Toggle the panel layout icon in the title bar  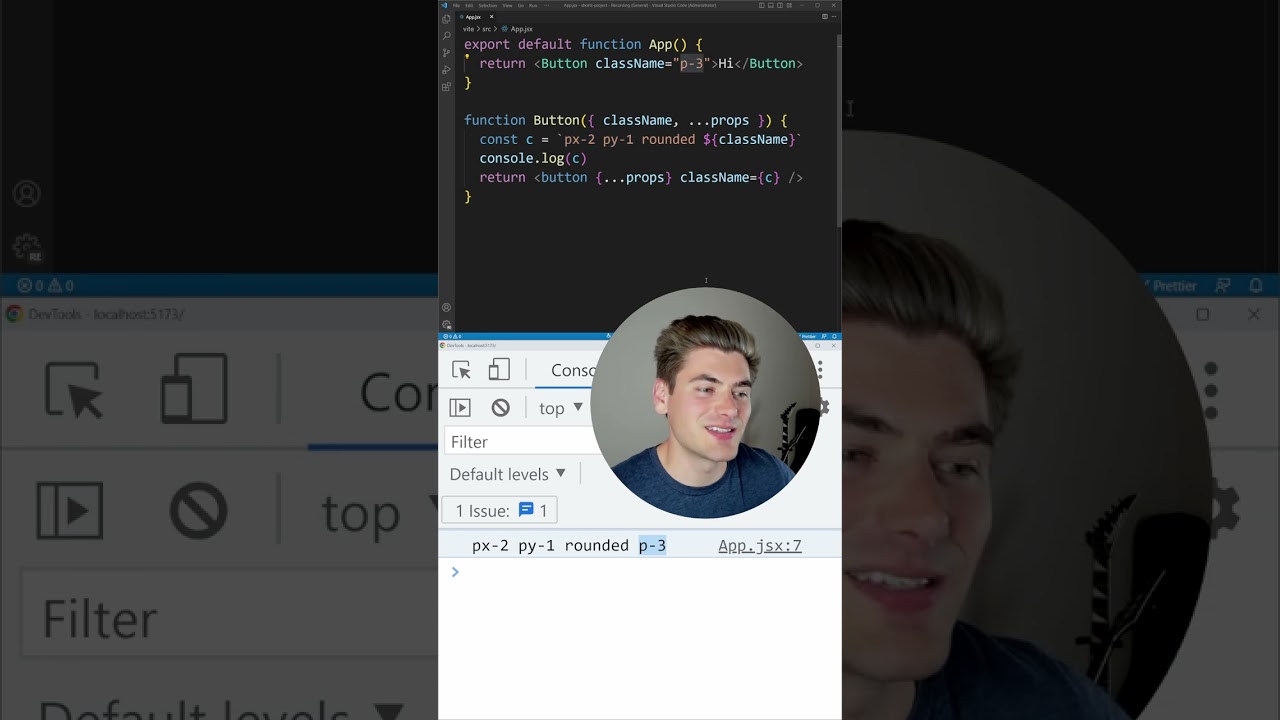(x=771, y=5)
